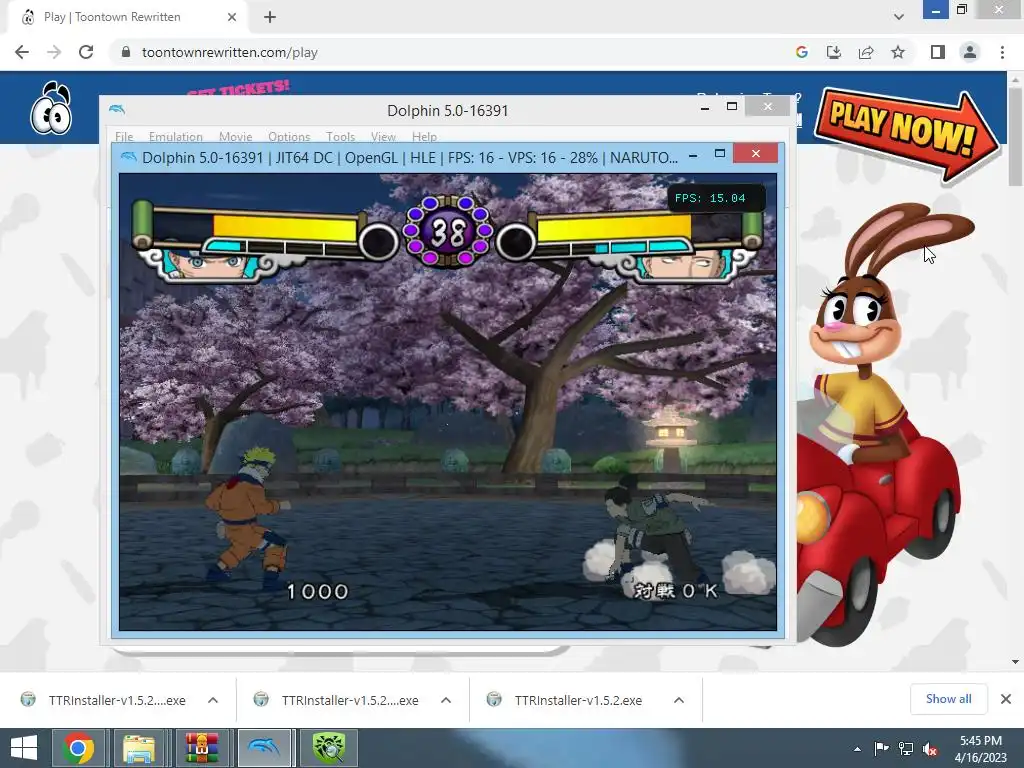Open Dolphin's View menu

pyautogui.click(x=383, y=136)
